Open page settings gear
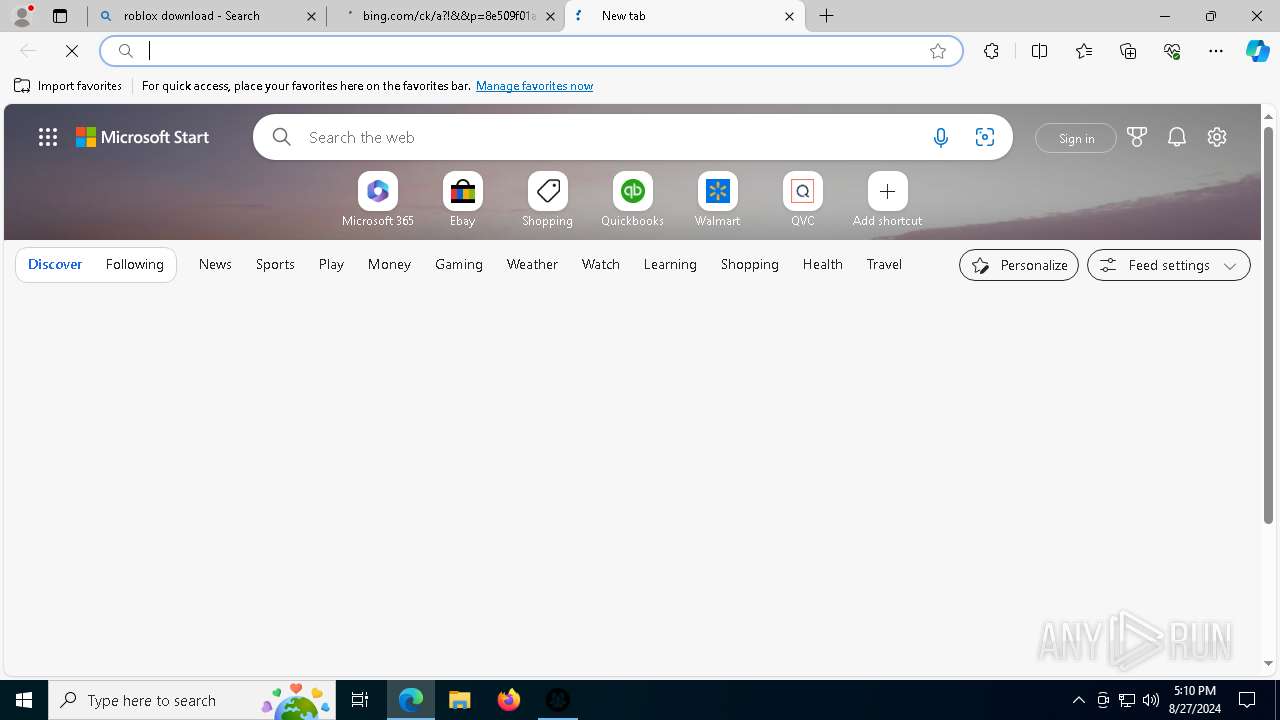 [x=1217, y=137]
